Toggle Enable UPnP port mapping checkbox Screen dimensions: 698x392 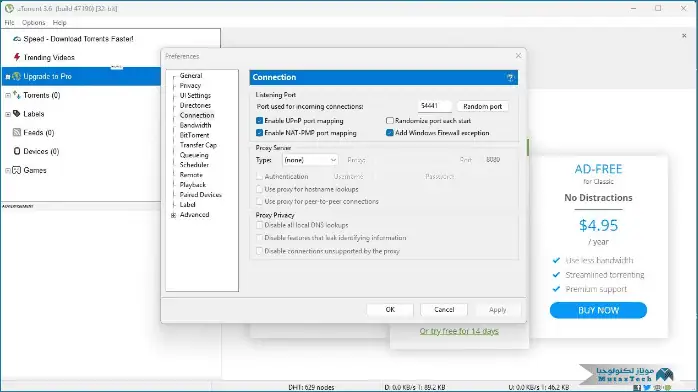tap(259, 121)
